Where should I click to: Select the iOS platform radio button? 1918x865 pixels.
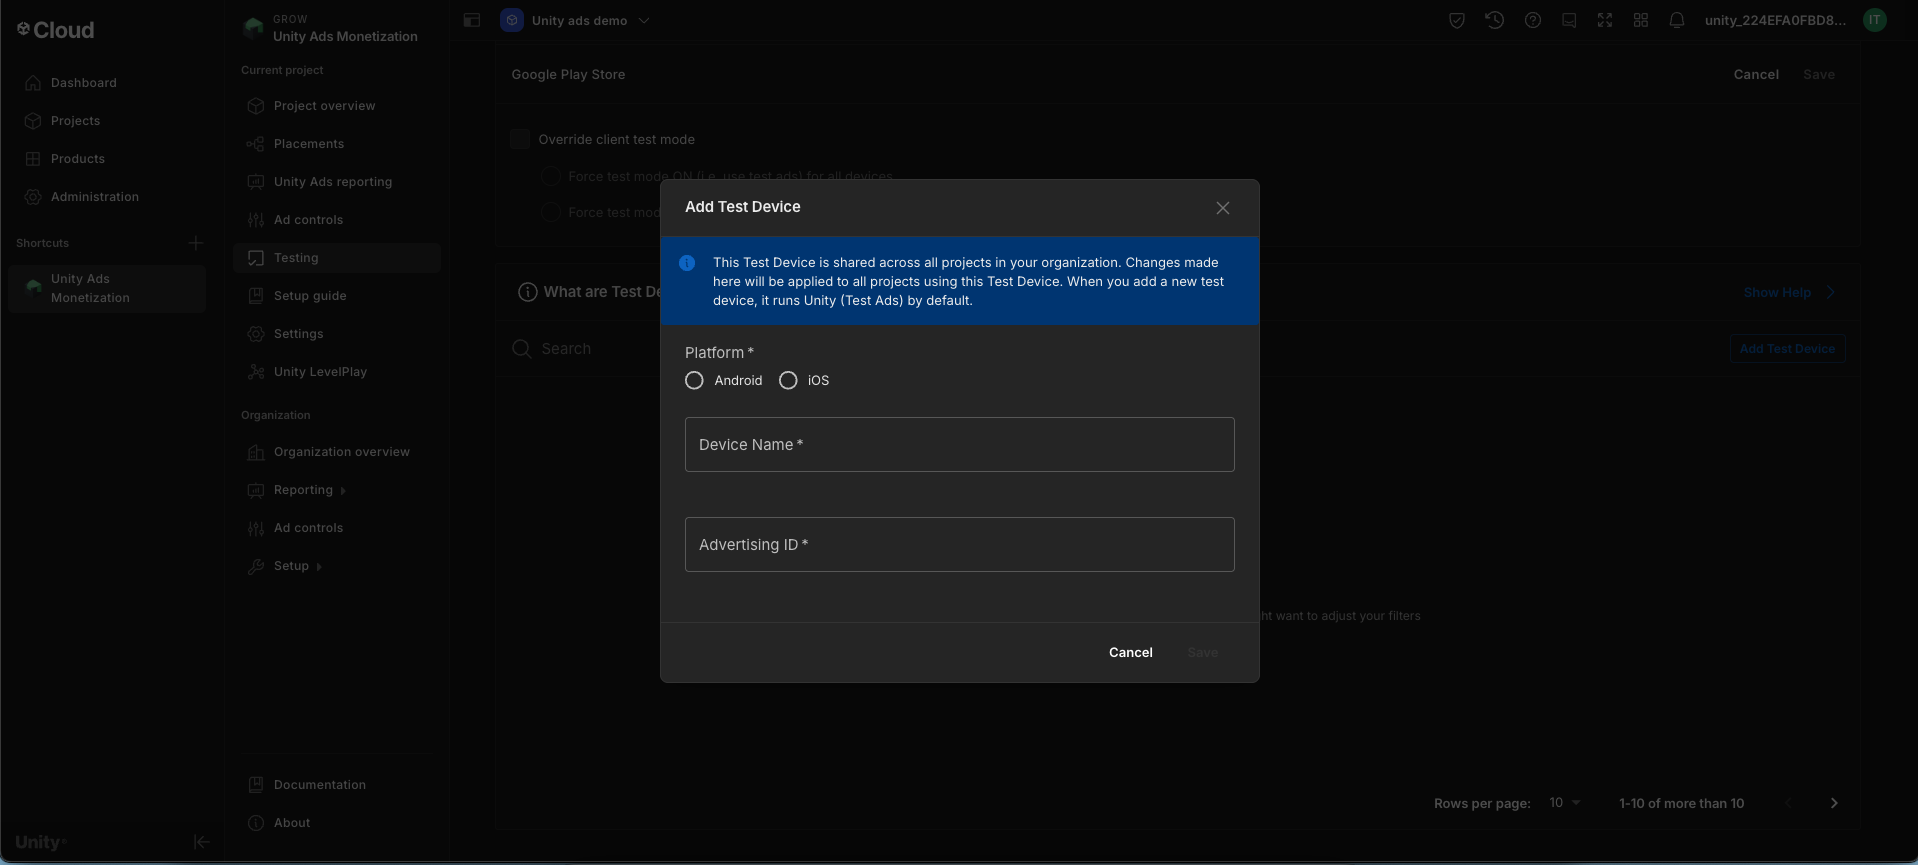788,381
